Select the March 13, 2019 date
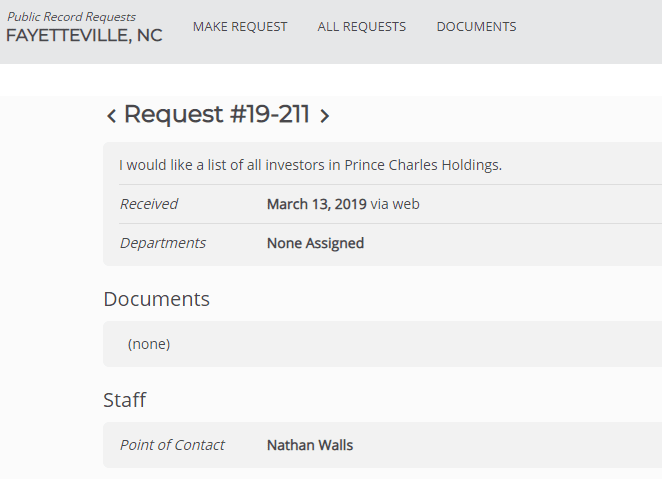Image resolution: width=662 pixels, height=479 pixels. [316, 204]
